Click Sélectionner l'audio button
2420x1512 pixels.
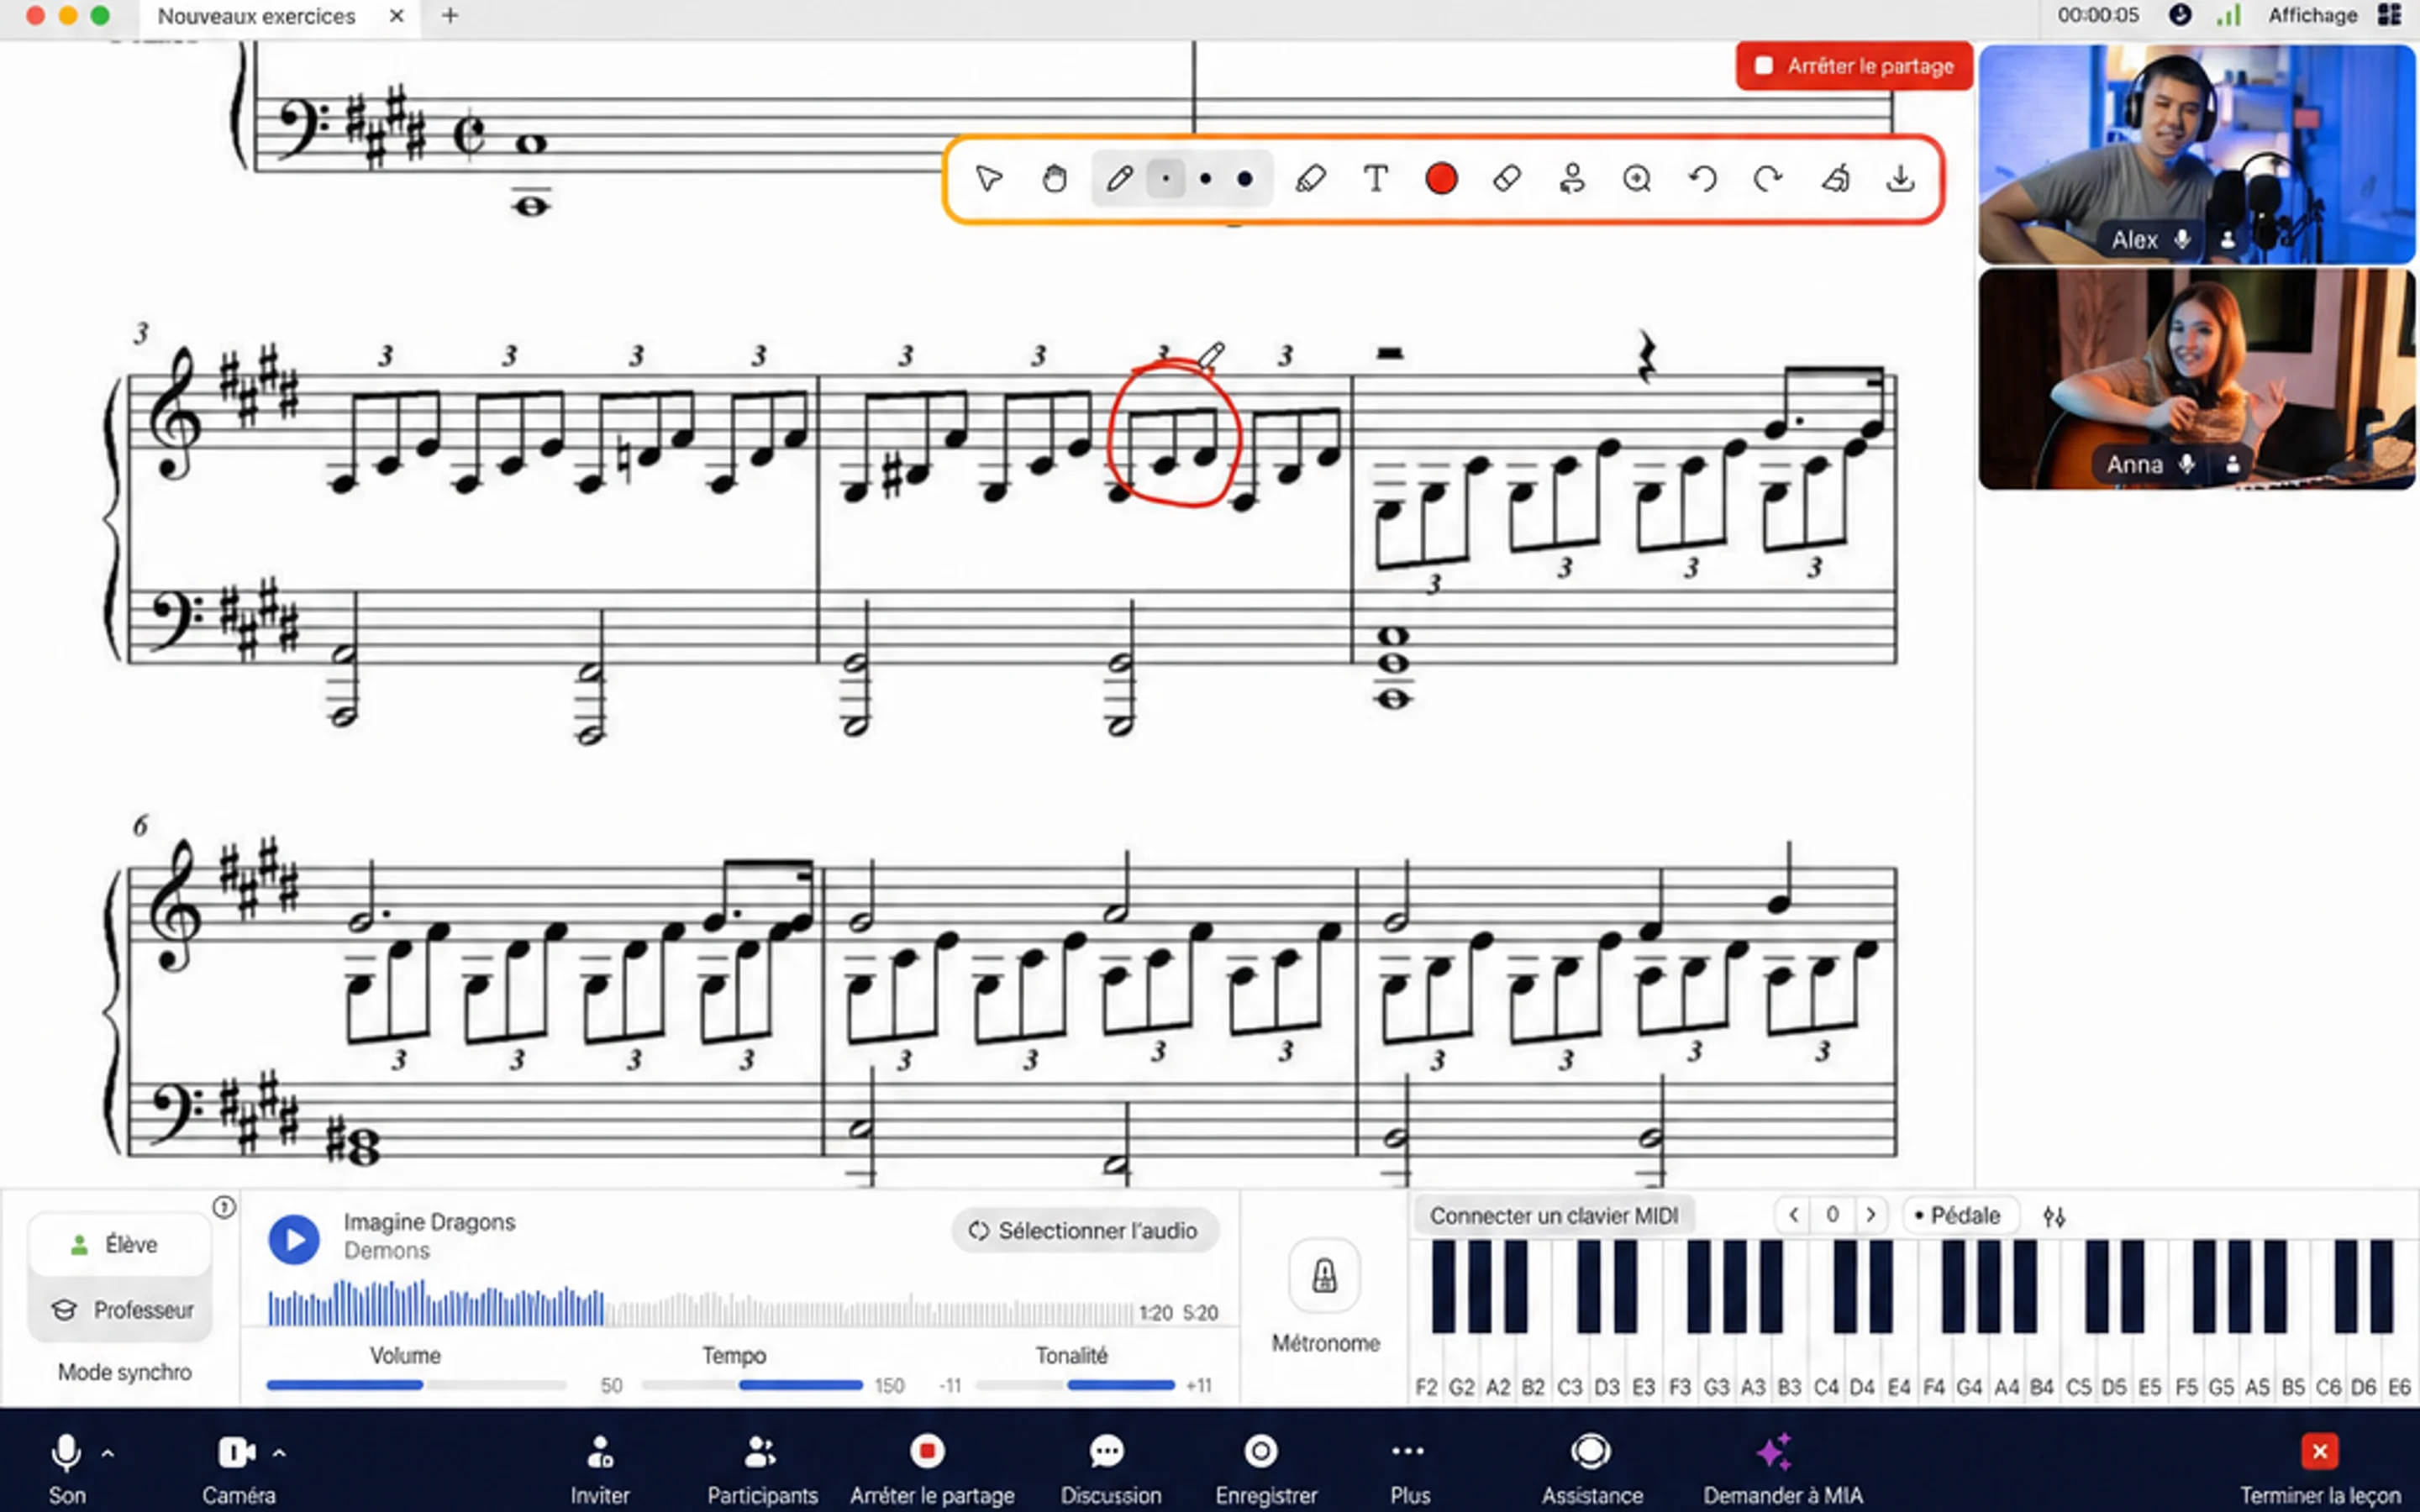1085,1231
